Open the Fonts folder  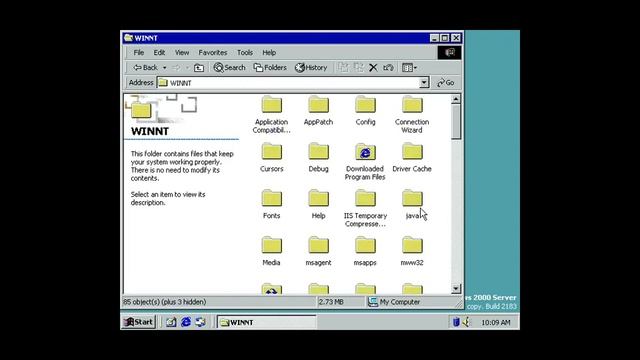271,204
